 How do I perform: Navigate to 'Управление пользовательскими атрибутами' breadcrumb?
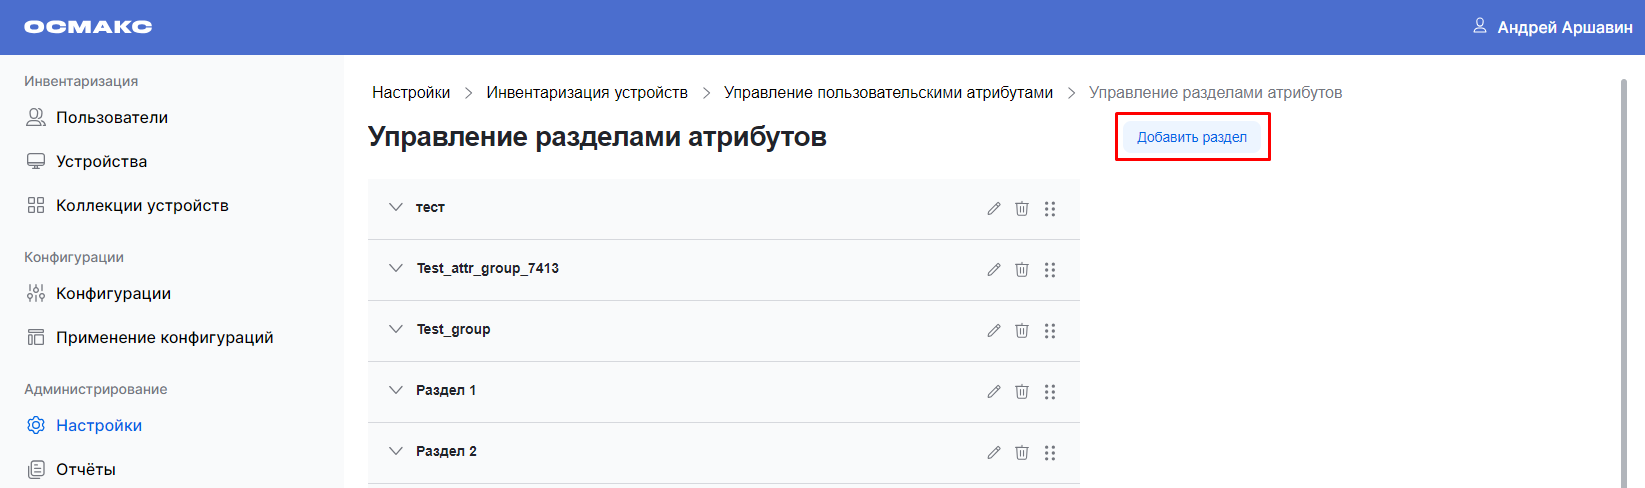888,92
